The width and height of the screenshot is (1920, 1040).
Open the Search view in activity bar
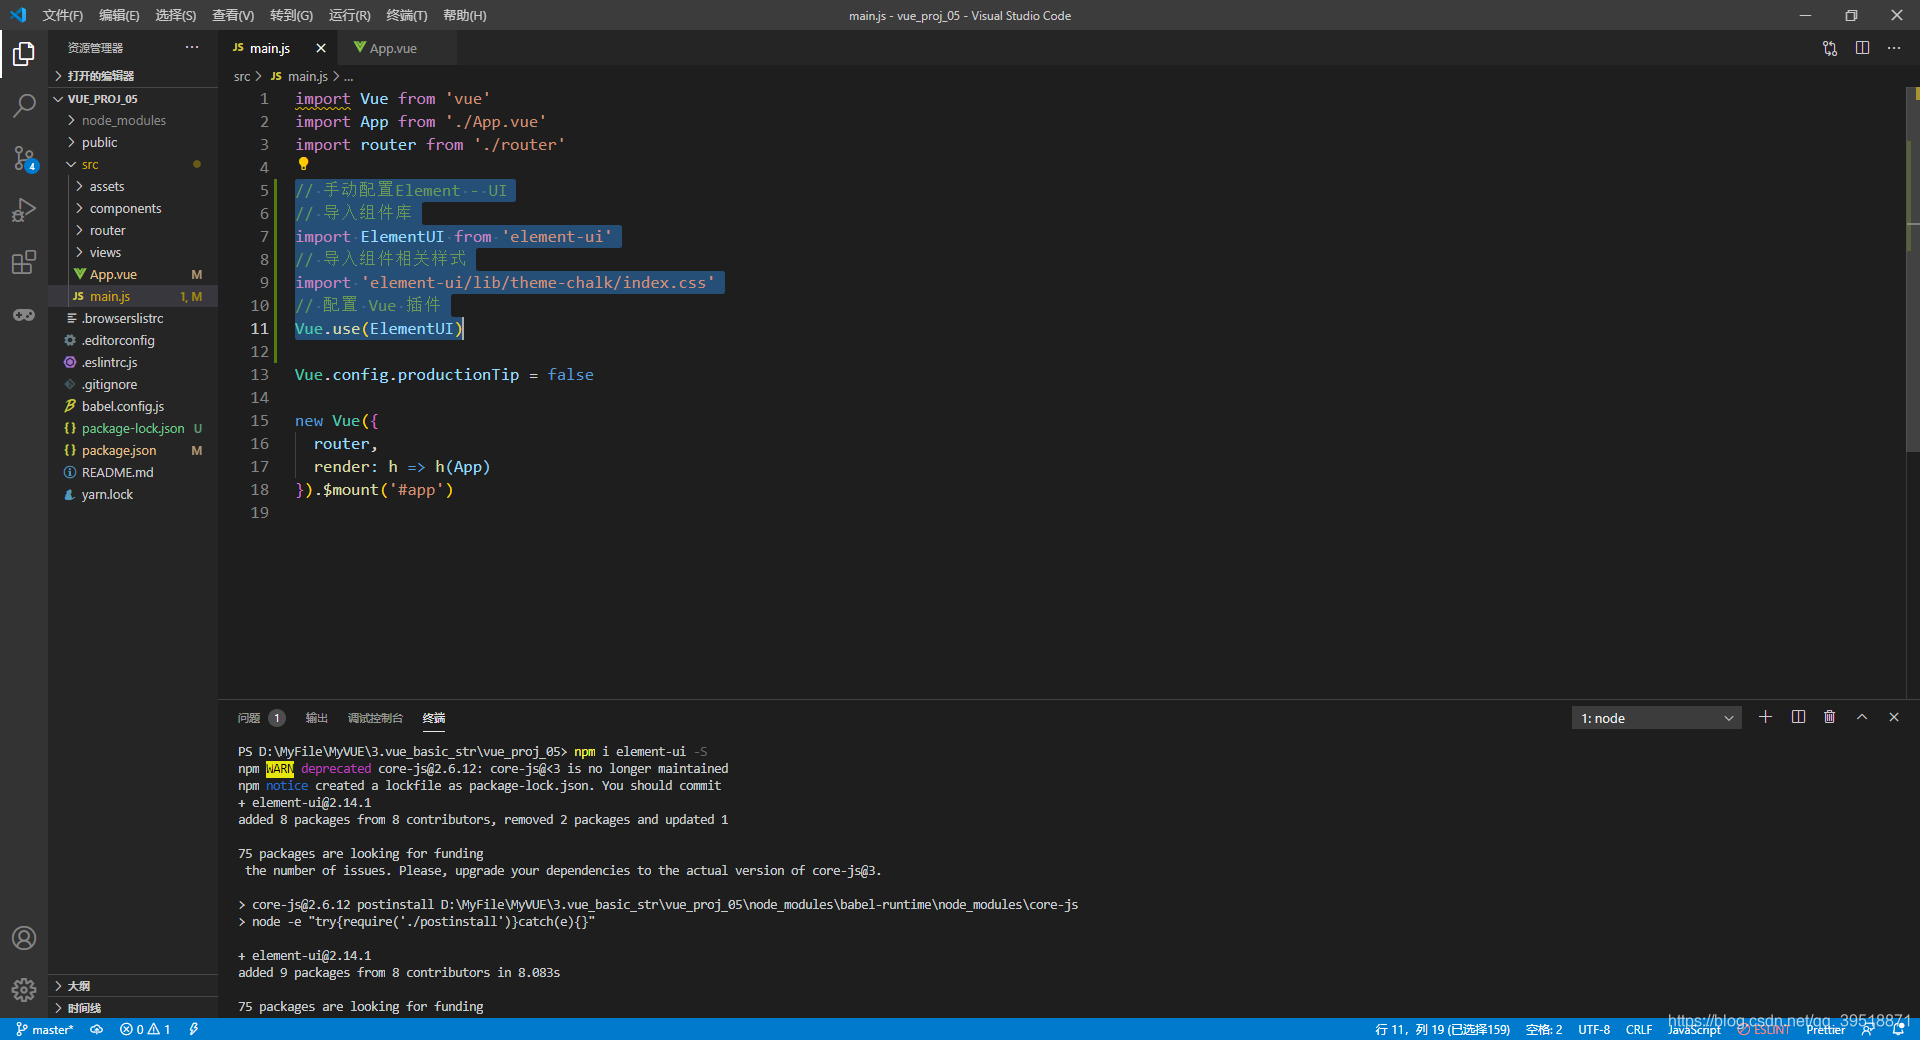(24, 105)
